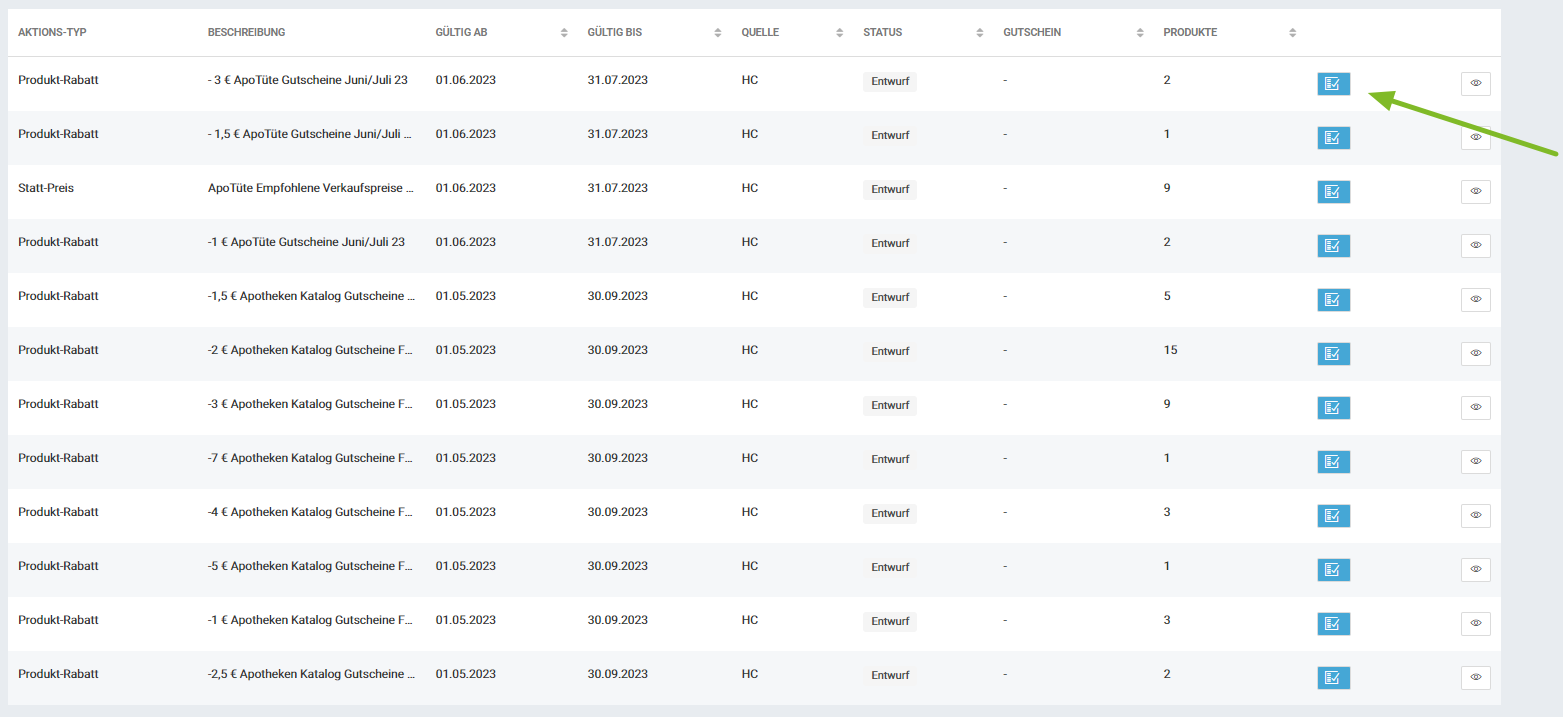Select description '-1 € ApoTüte Gutscheine Juni/Juli 23'
The width and height of the screenshot is (1563, 717).
pos(306,242)
